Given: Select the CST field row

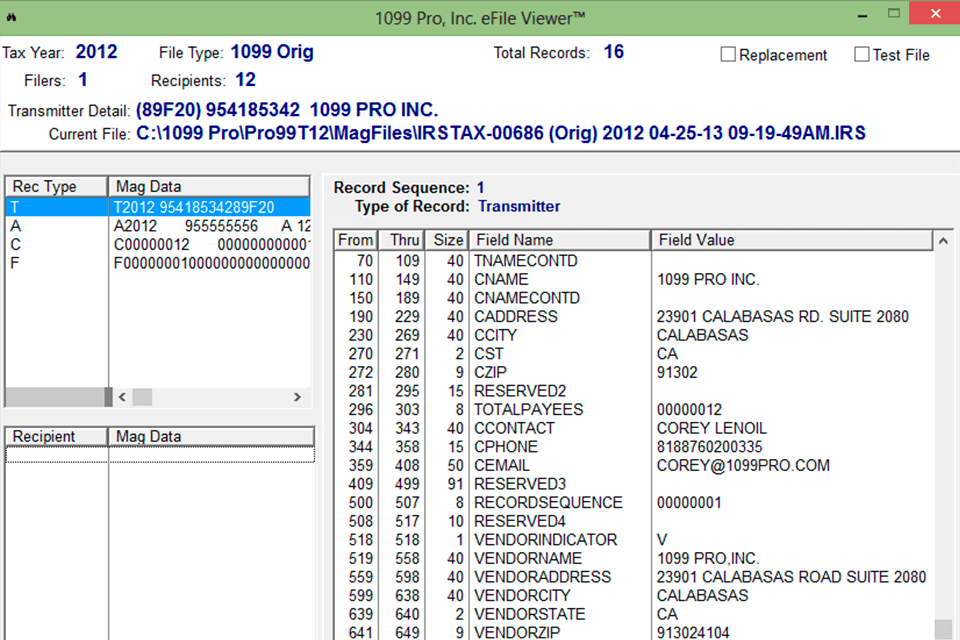Looking at the screenshot, I should 634,354.
